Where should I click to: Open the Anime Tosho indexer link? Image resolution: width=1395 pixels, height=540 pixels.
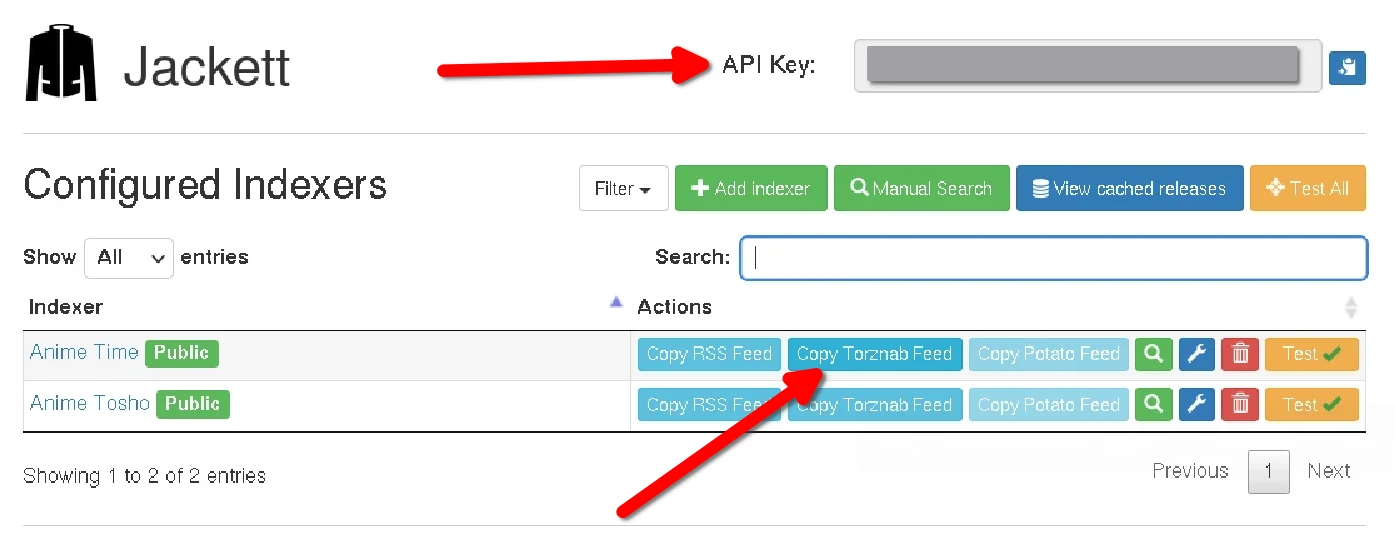(x=90, y=403)
